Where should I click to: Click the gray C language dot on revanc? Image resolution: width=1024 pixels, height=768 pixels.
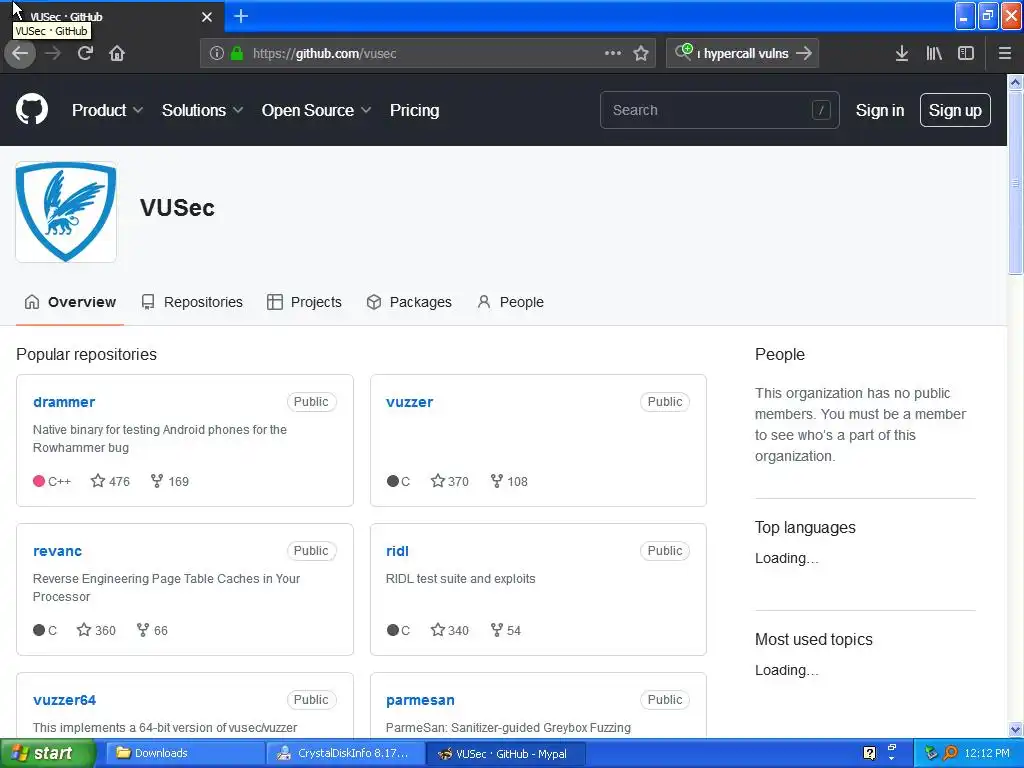39,630
